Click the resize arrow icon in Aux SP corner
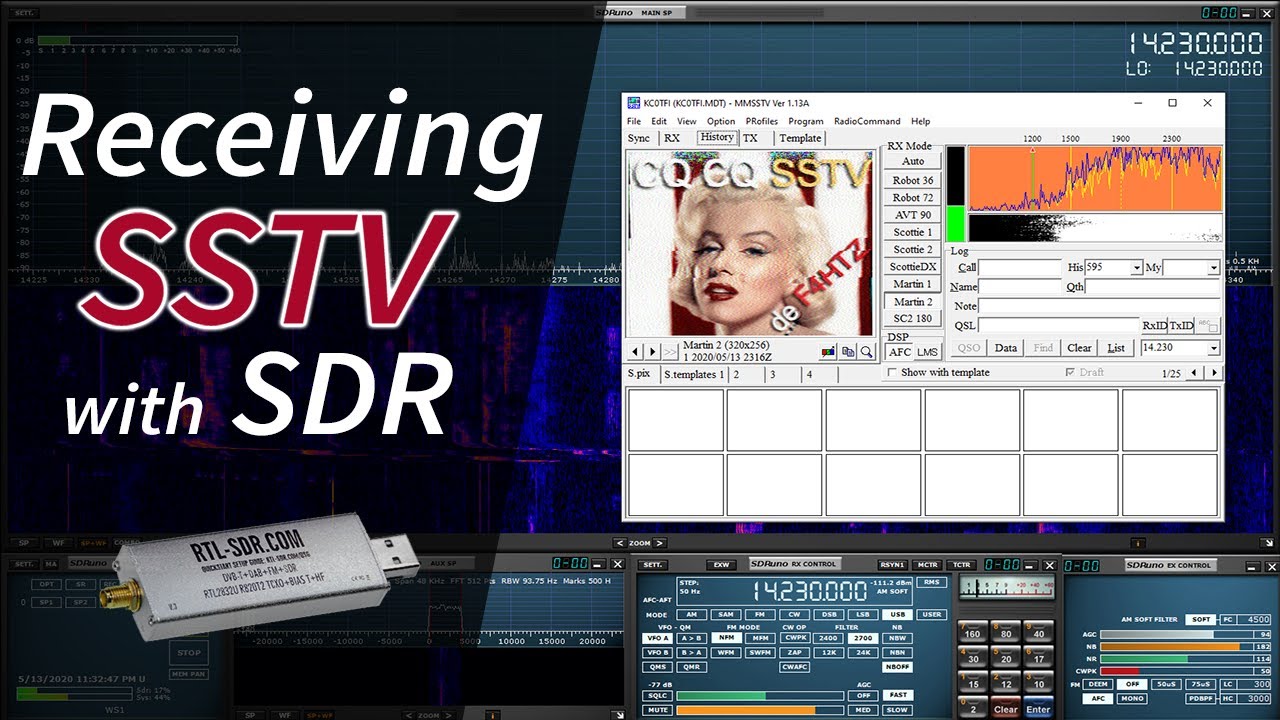The image size is (1280, 720). [x=618, y=715]
